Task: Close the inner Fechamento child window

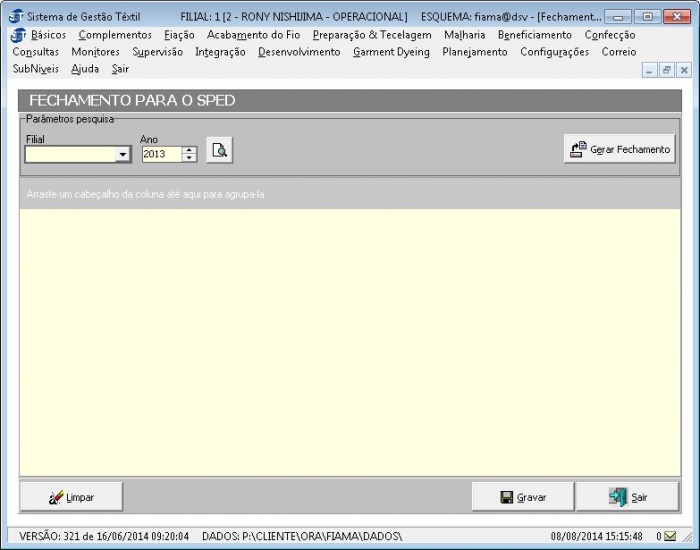Action: tap(684, 70)
